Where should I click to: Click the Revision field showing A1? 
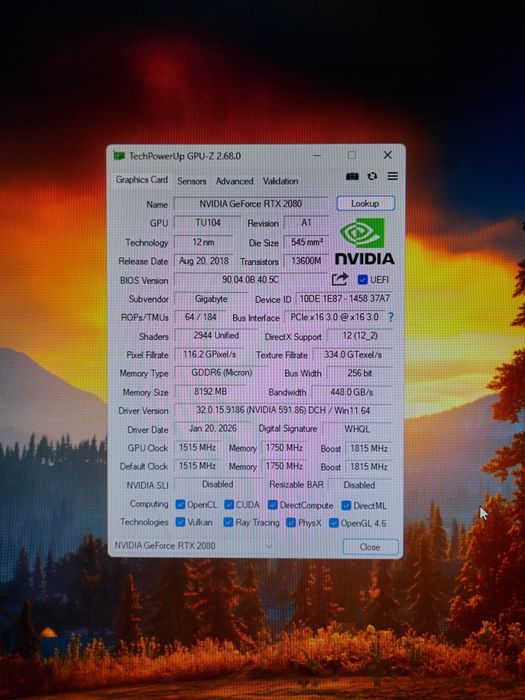point(306,222)
